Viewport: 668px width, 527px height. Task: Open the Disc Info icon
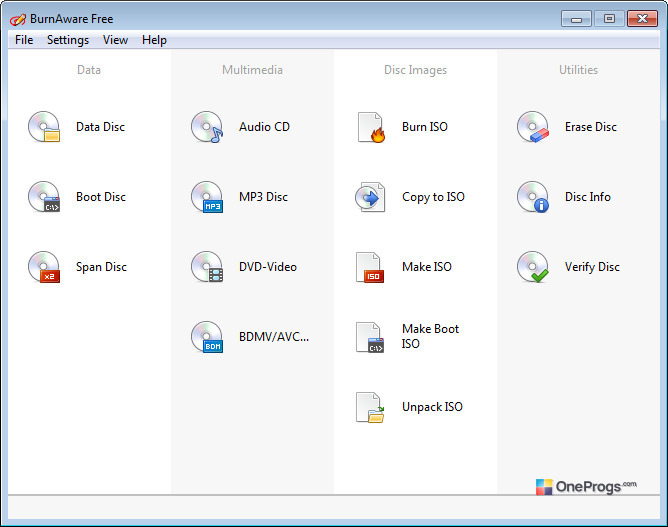tap(533, 196)
